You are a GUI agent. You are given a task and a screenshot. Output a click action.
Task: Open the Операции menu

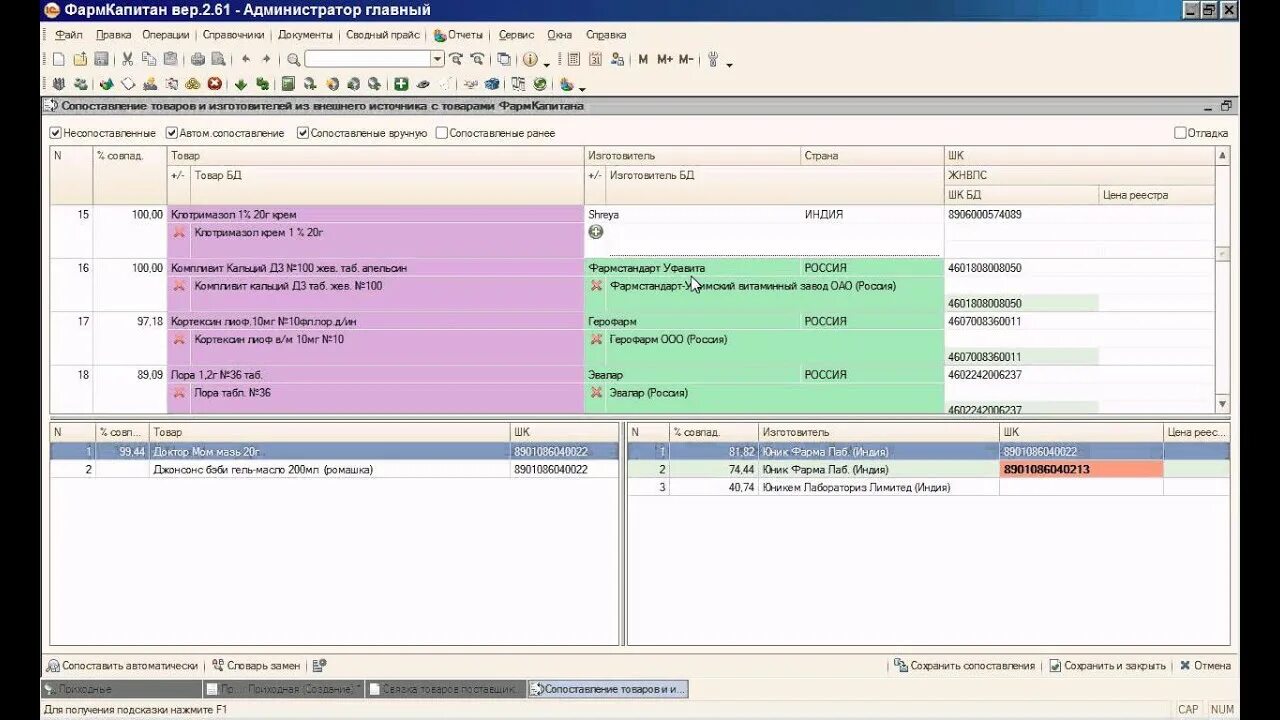166,35
